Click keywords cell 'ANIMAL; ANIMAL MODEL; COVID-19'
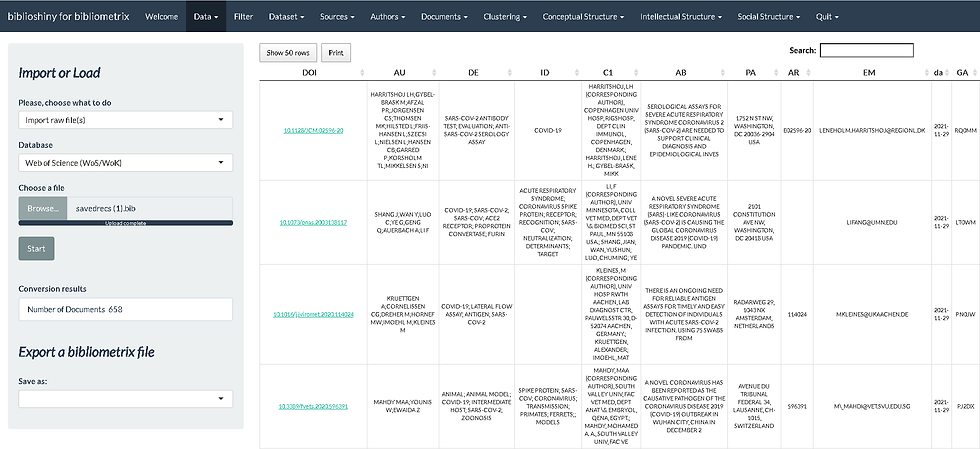The image size is (980, 449). pyautogui.click(x=478, y=406)
